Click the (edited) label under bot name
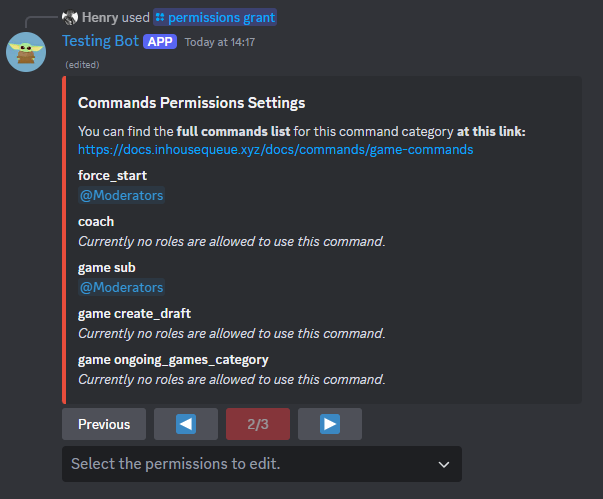Screen dimensions: 603x499 pos(82,65)
